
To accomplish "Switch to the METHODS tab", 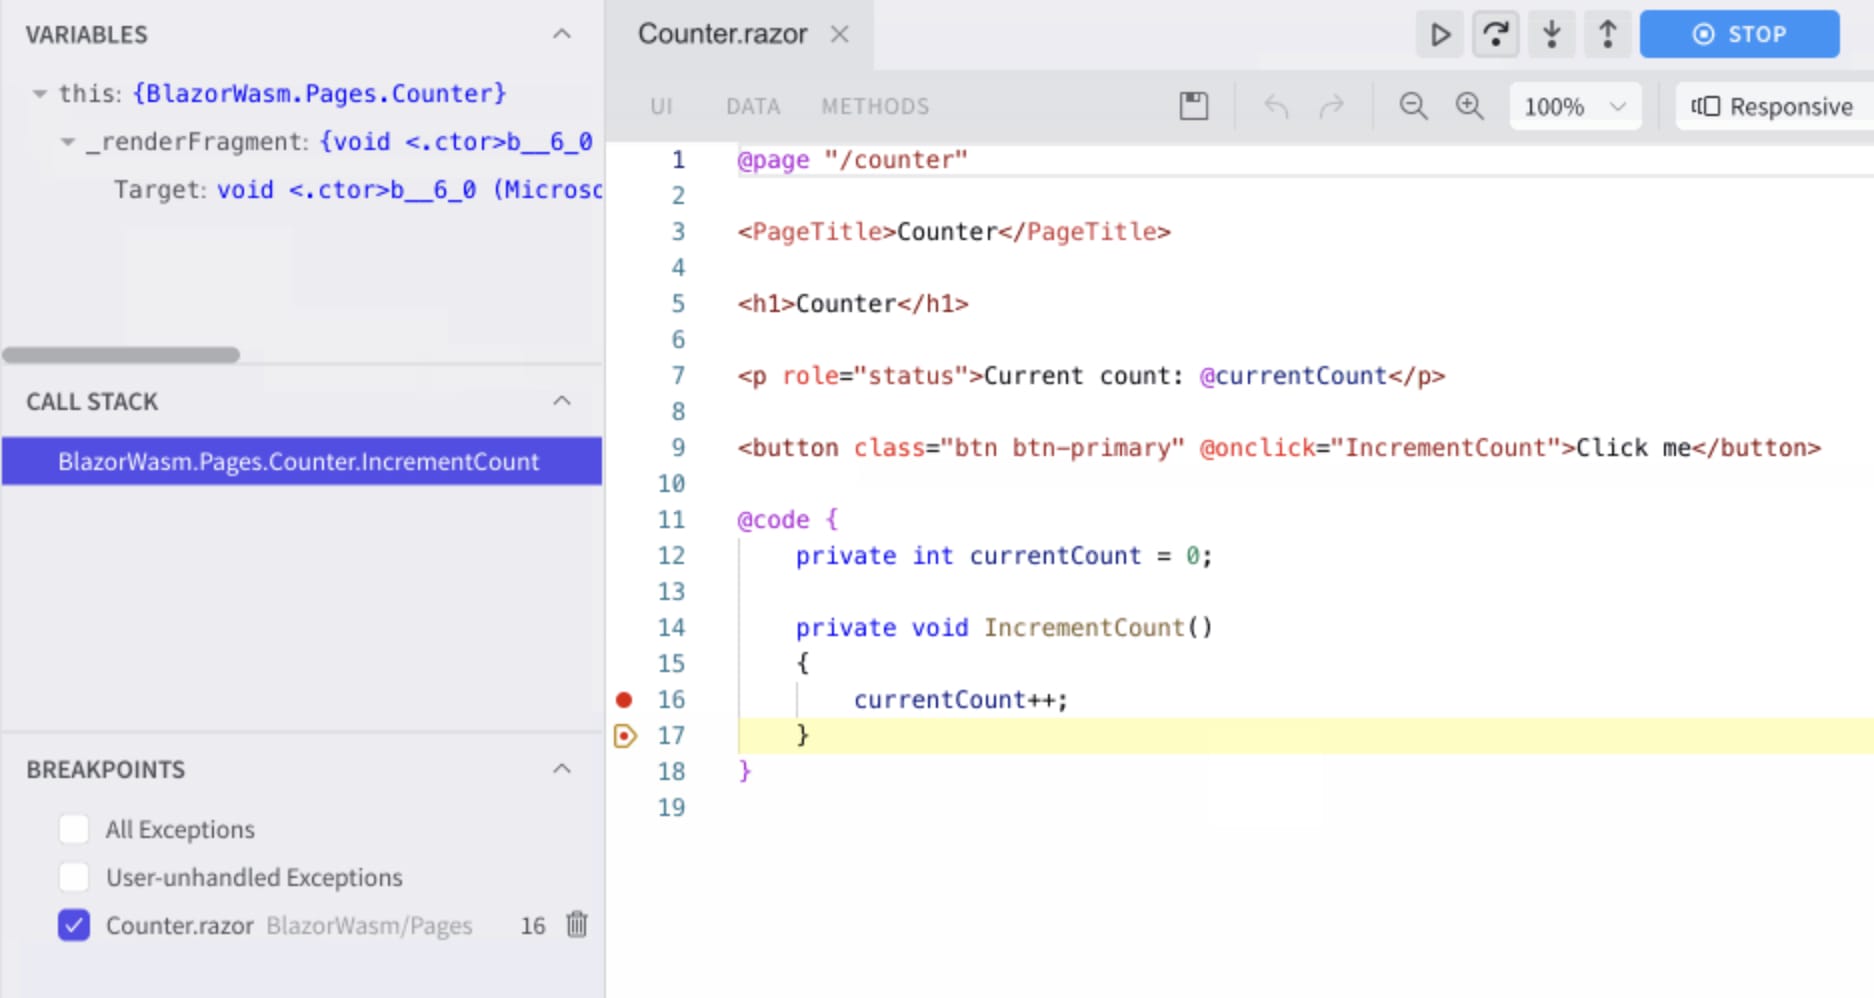I will point(875,106).
